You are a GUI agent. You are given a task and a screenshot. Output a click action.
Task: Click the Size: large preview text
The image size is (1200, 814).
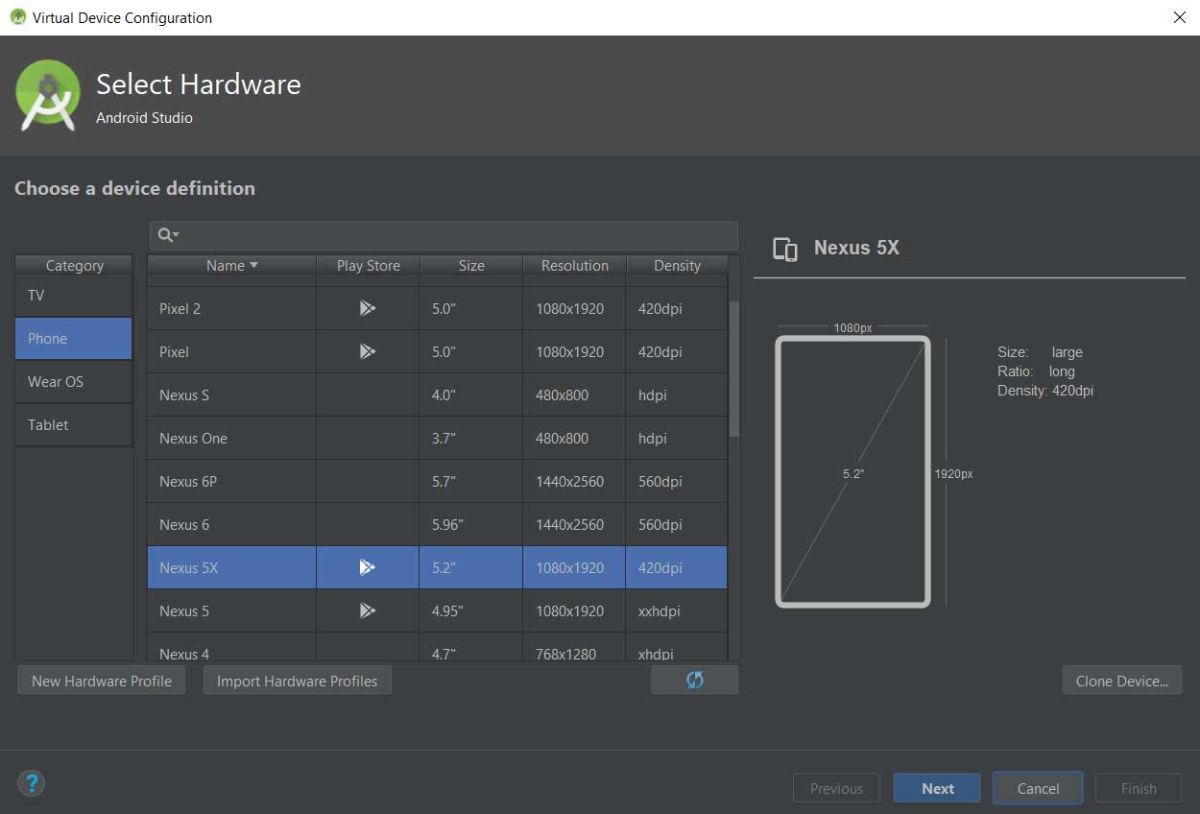[1040, 352]
